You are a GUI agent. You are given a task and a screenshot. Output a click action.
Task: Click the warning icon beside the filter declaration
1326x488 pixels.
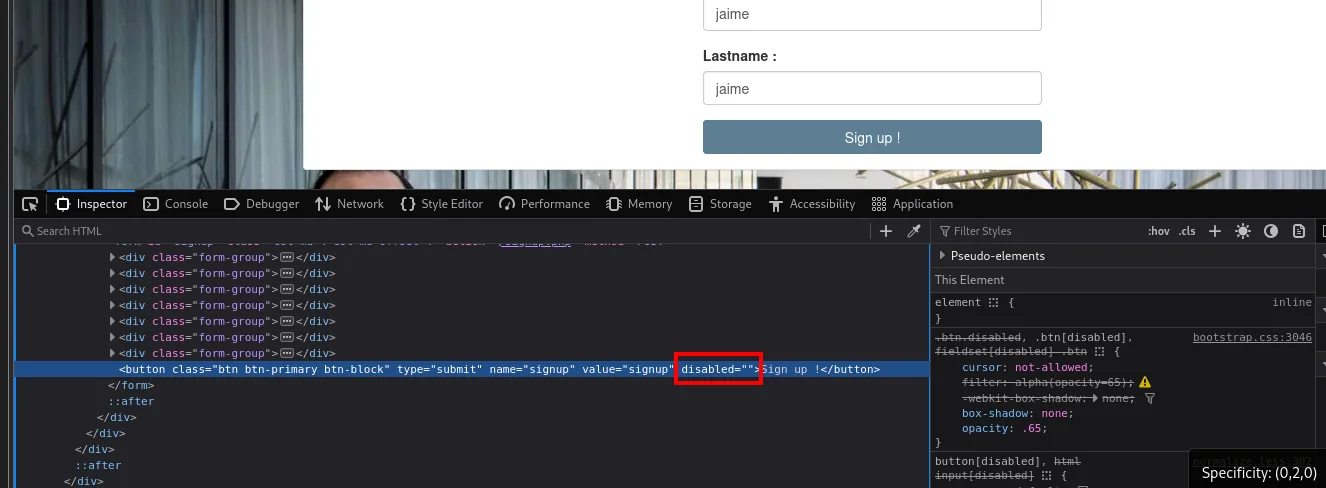pos(1145,382)
